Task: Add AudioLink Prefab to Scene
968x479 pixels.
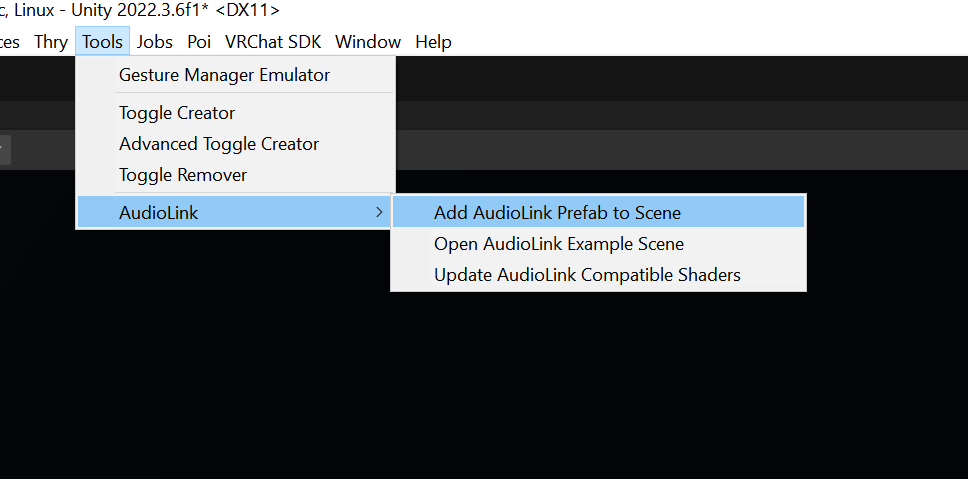Action: (x=557, y=213)
